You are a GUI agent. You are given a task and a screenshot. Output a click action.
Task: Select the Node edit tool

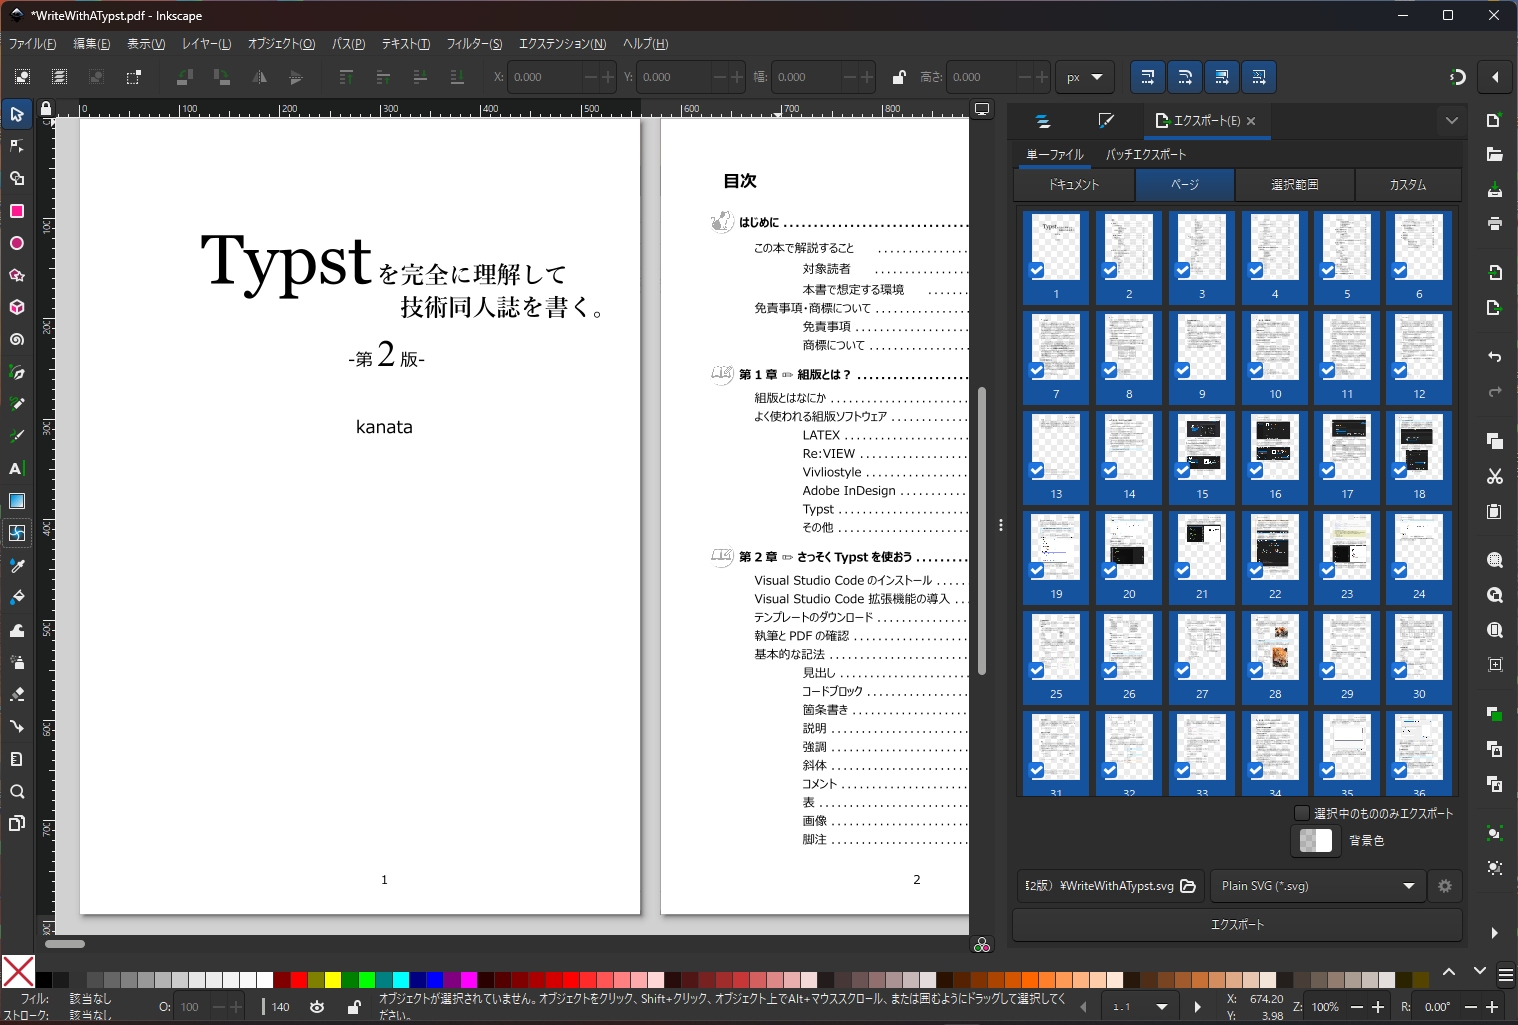tap(17, 146)
